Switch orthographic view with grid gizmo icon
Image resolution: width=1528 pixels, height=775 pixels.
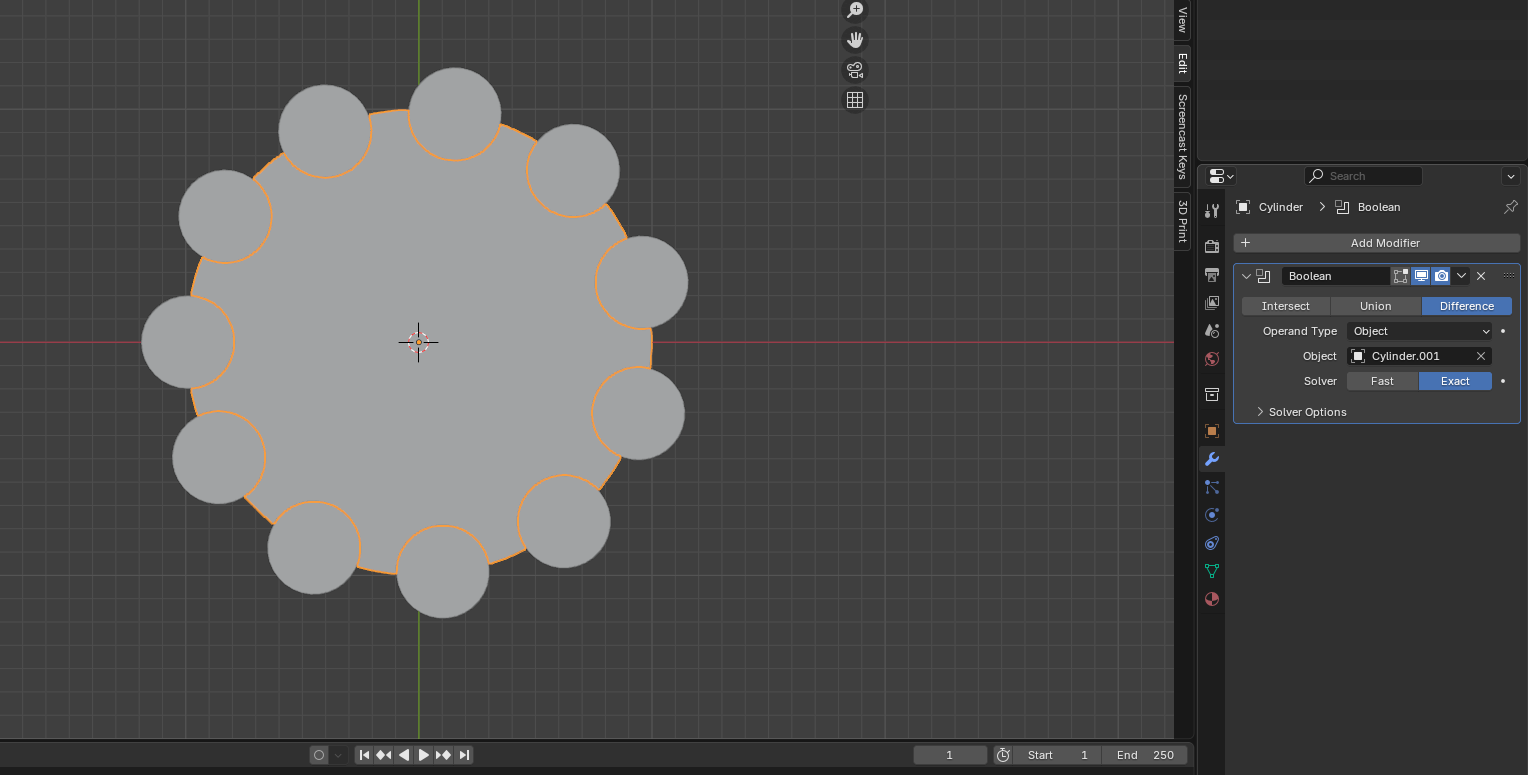(855, 100)
